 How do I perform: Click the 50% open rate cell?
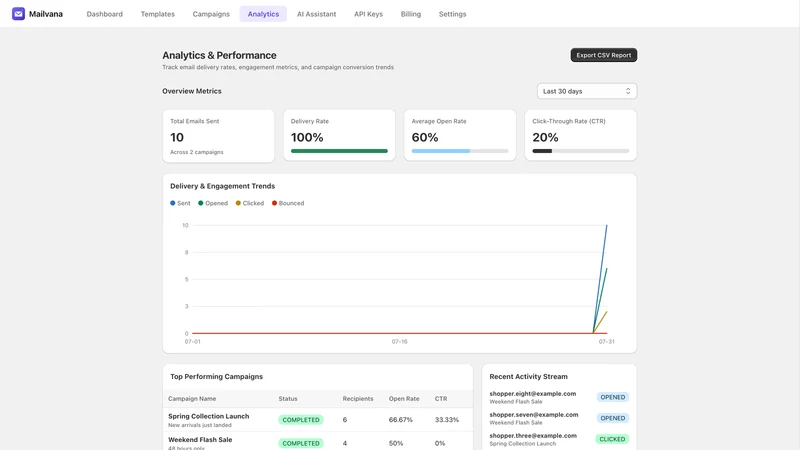coord(395,443)
